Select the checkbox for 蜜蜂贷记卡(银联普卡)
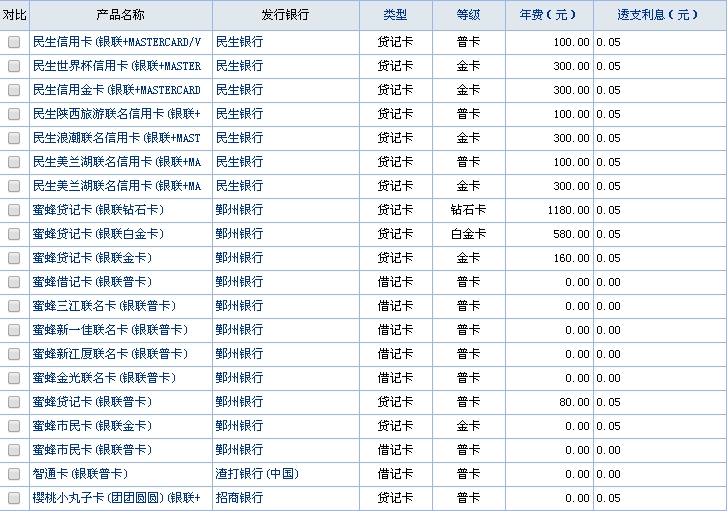 tap(14, 402)
